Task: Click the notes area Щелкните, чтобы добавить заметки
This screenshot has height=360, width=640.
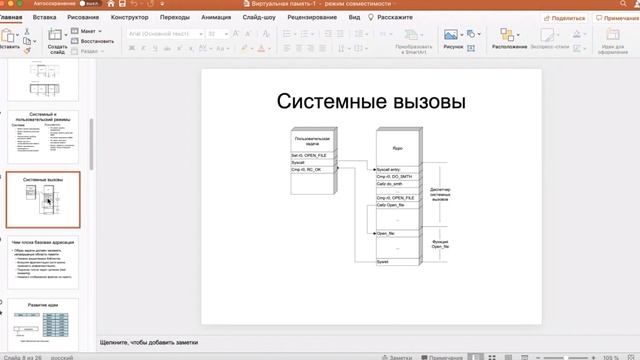Action: tap(149, 342)
